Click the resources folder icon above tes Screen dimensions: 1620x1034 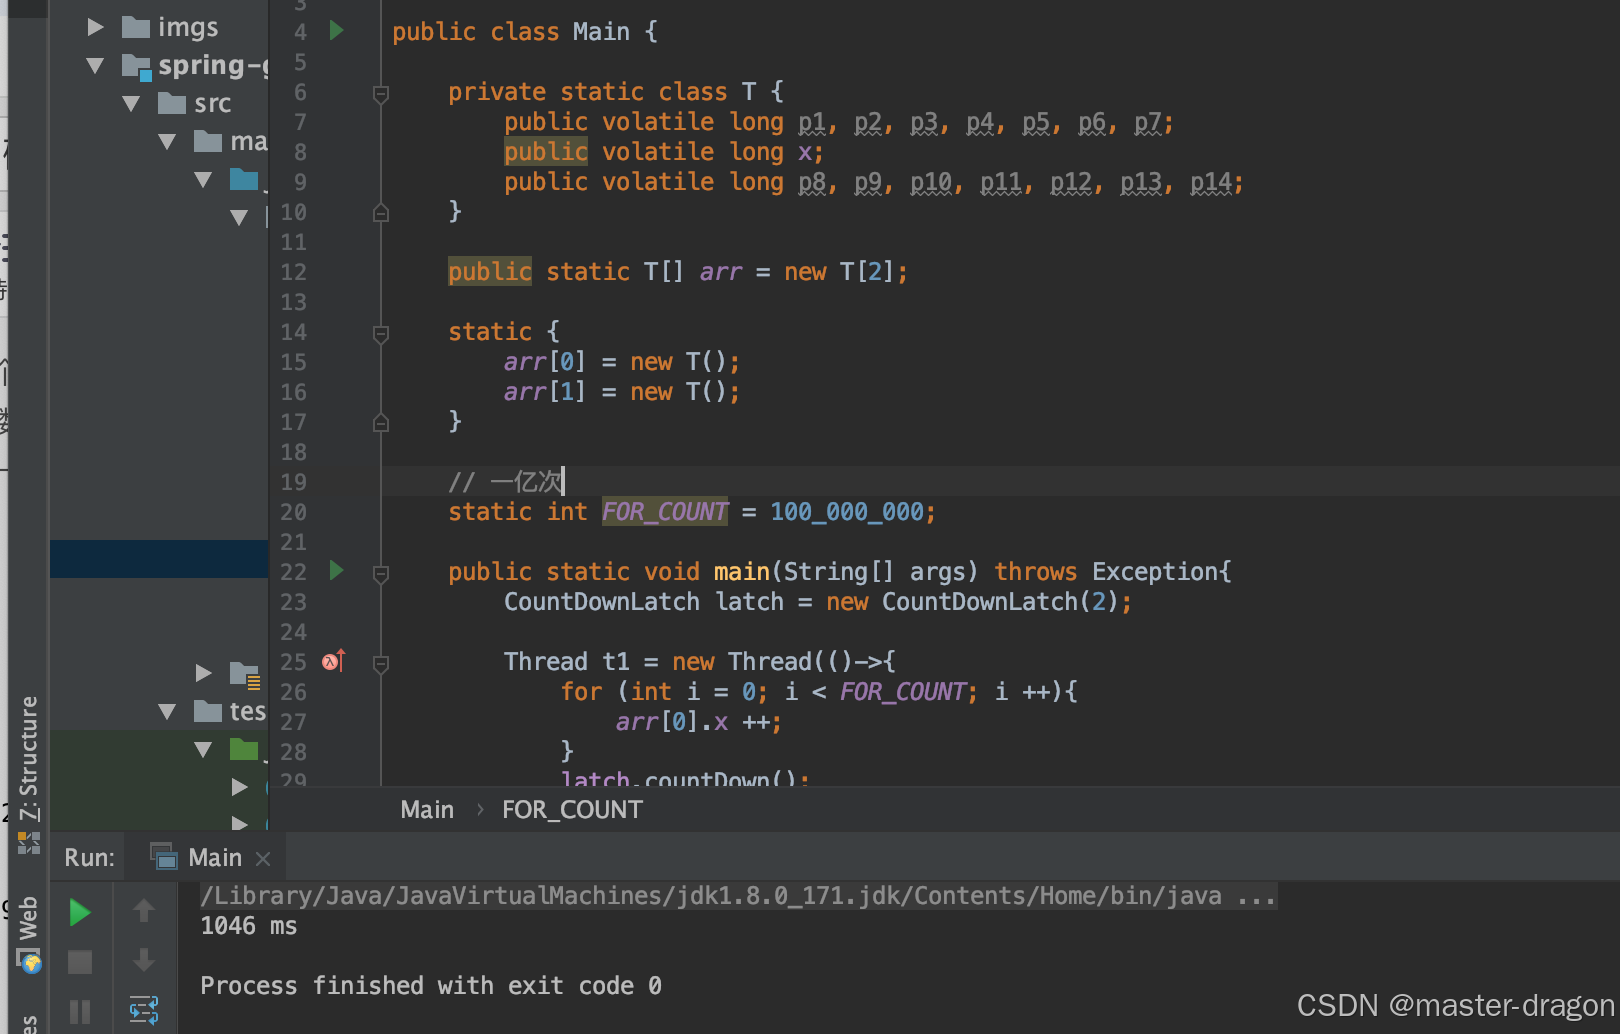[245, 674]
